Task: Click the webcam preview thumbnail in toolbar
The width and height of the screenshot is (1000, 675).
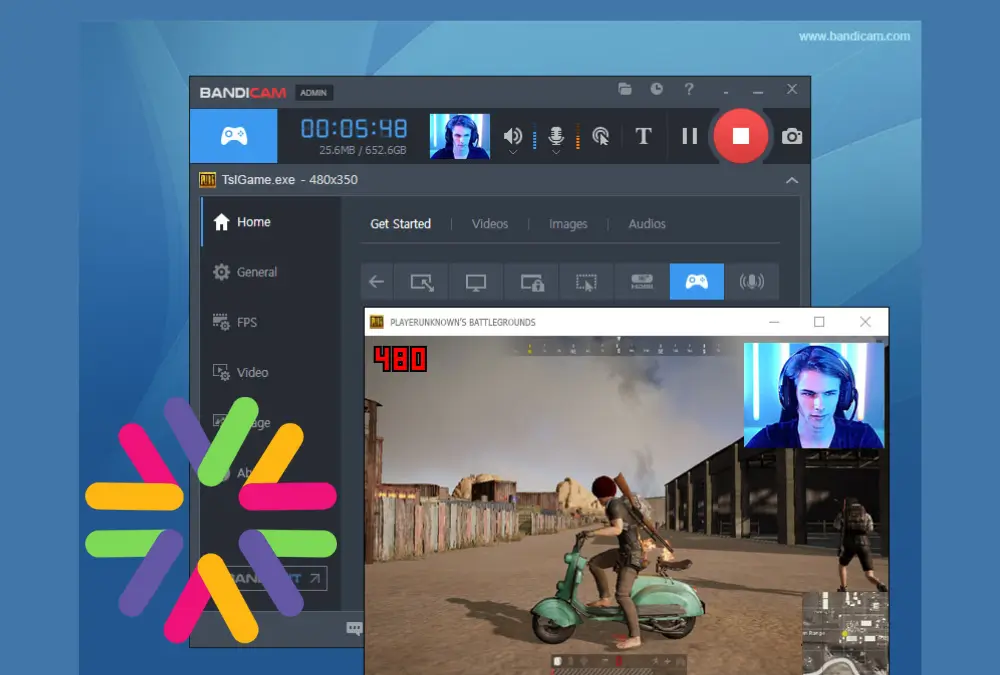Action: 460,136
